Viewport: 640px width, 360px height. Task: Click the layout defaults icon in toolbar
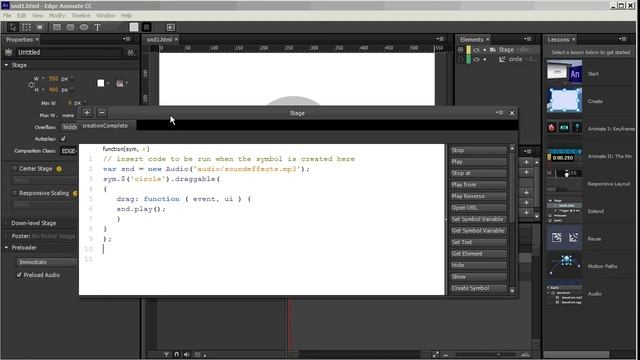click(x=171, y=27)
